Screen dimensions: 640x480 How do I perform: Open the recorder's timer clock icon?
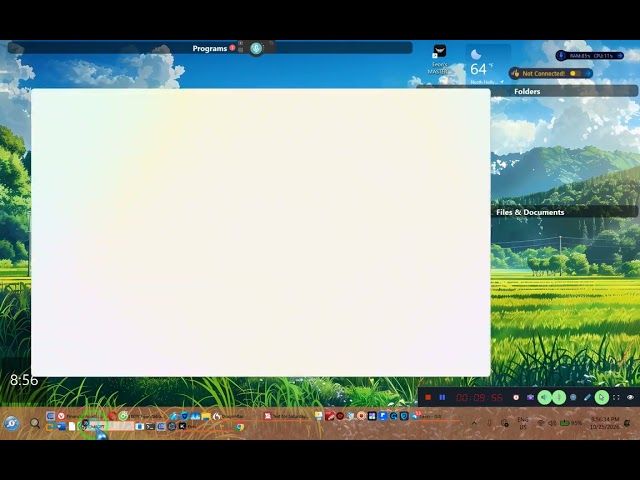(516, 397)
